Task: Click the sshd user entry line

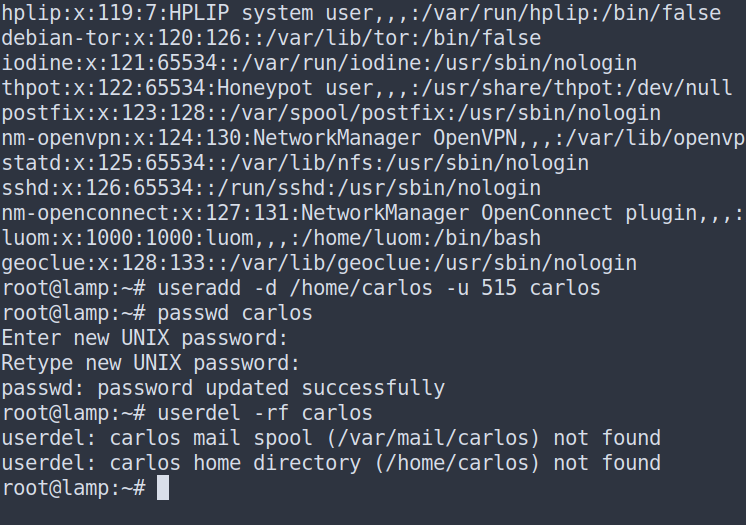Action: click(271, 188)
